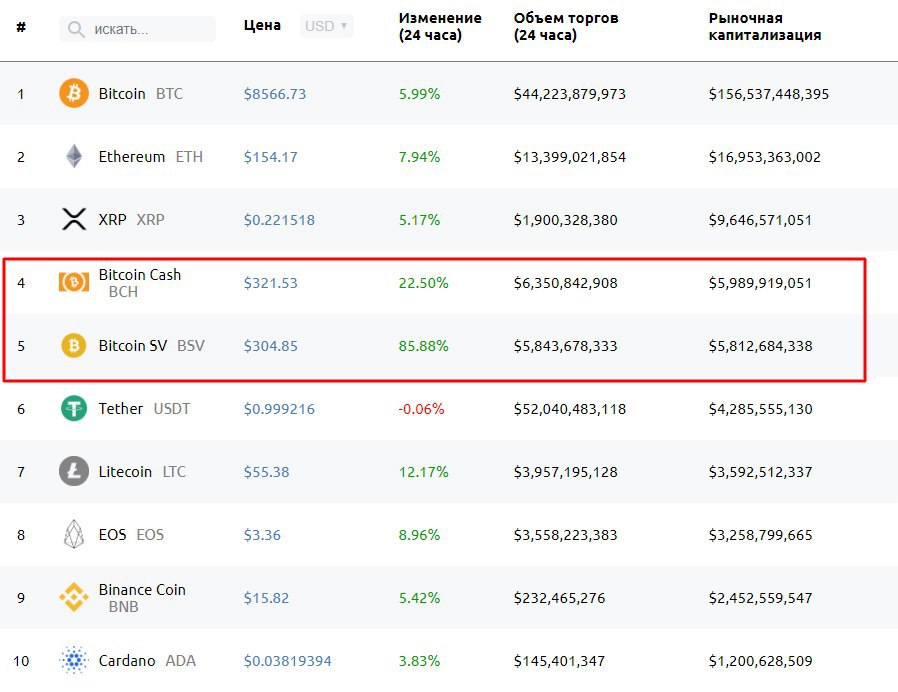
Task: Click the Binance Coin logo icon
Action: (74, 597)
